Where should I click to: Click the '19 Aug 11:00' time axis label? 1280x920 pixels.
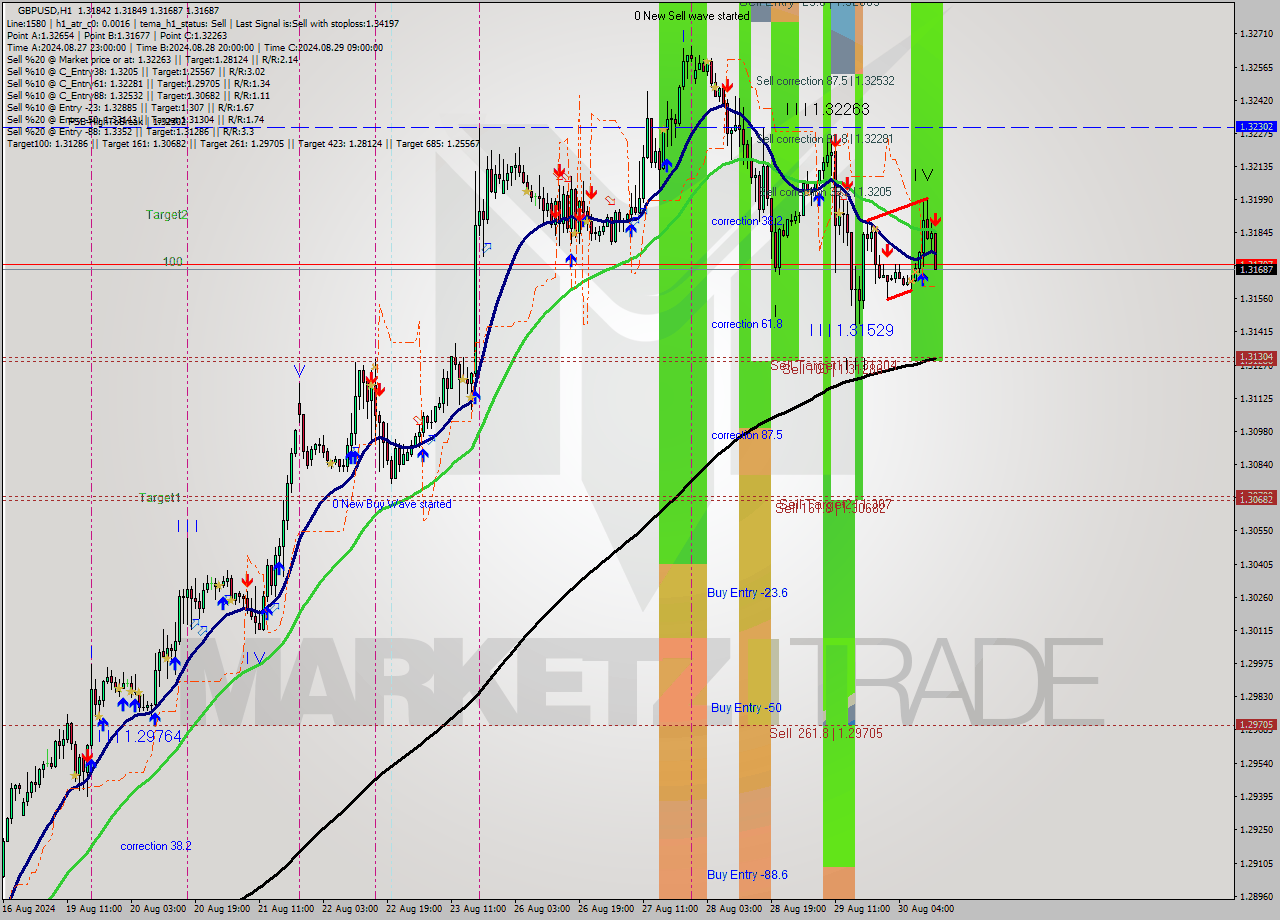coord(94,909)
